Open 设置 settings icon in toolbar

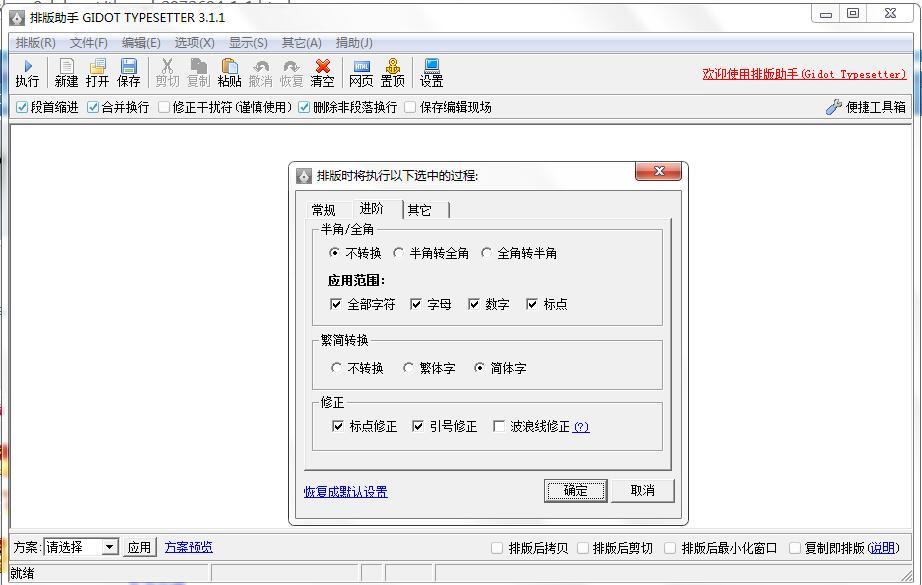pos(431,73)
